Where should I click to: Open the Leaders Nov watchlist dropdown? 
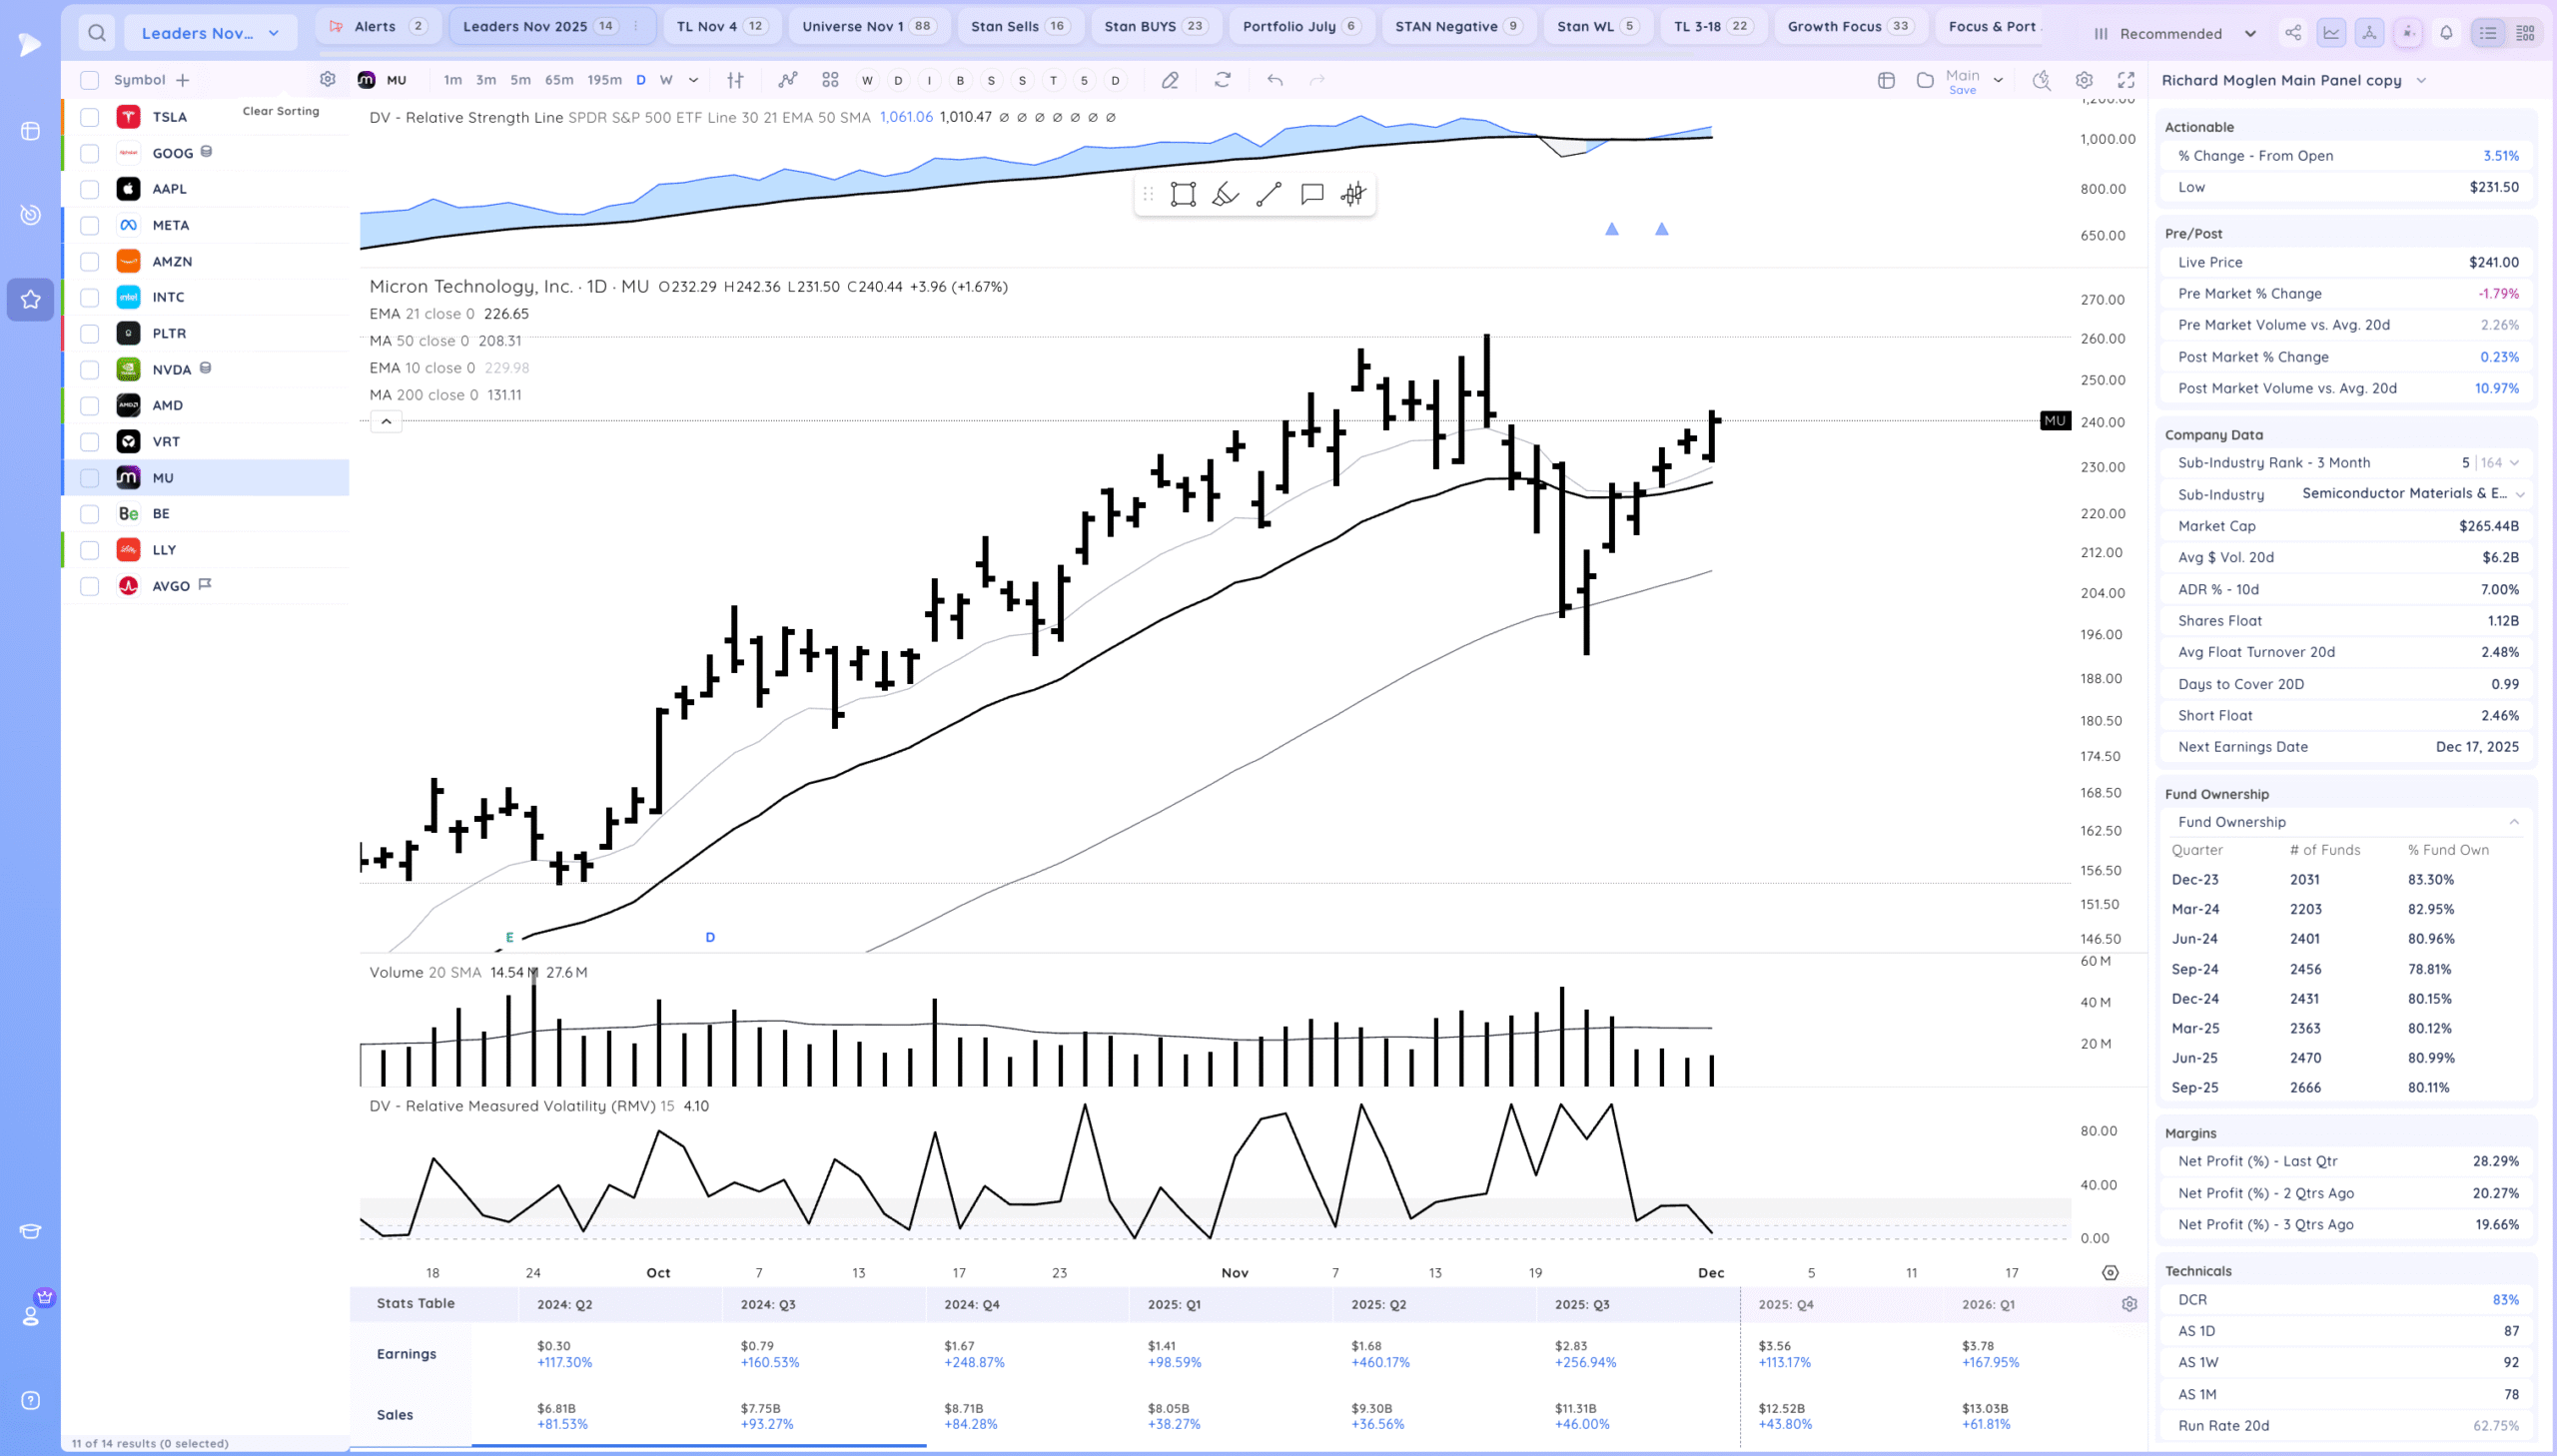click(x=210, y=33)
